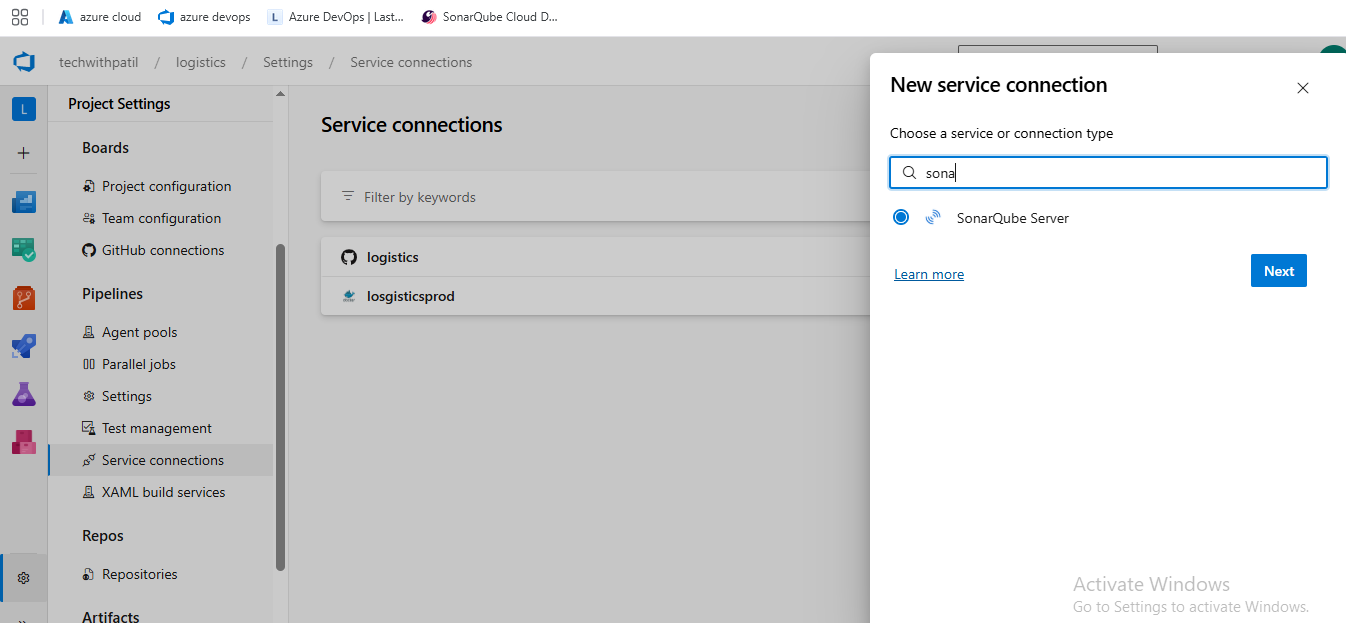
Task: Select the SonarQube Server radio button
Action: click(901, 217)
